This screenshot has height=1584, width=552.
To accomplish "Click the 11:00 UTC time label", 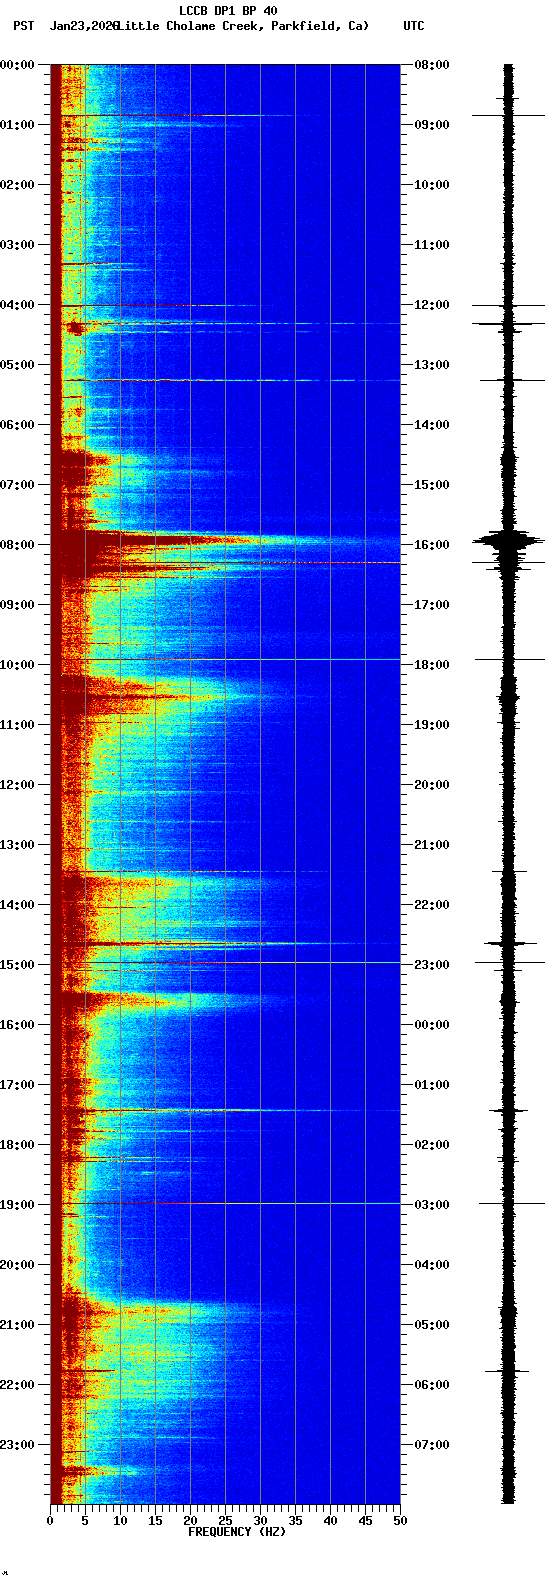I will click(x=432, y=245).
